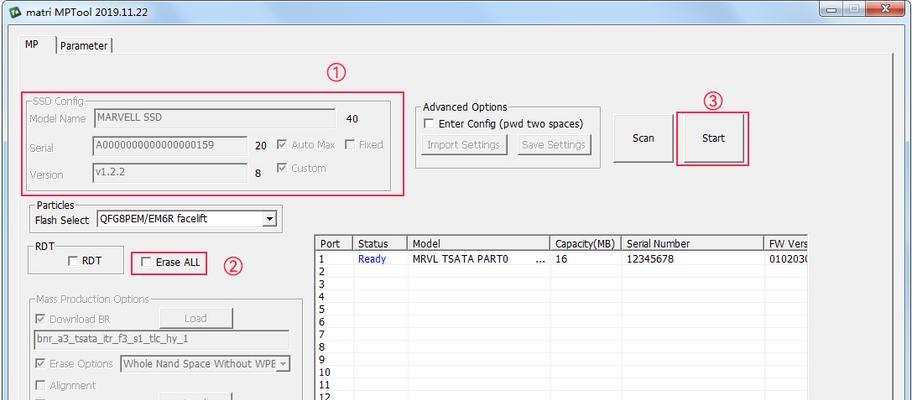This screenshot has width=912, height=400.
Task: Open the Flash Select dropdown
Action: pyautogui.click(x=269, y=219)
